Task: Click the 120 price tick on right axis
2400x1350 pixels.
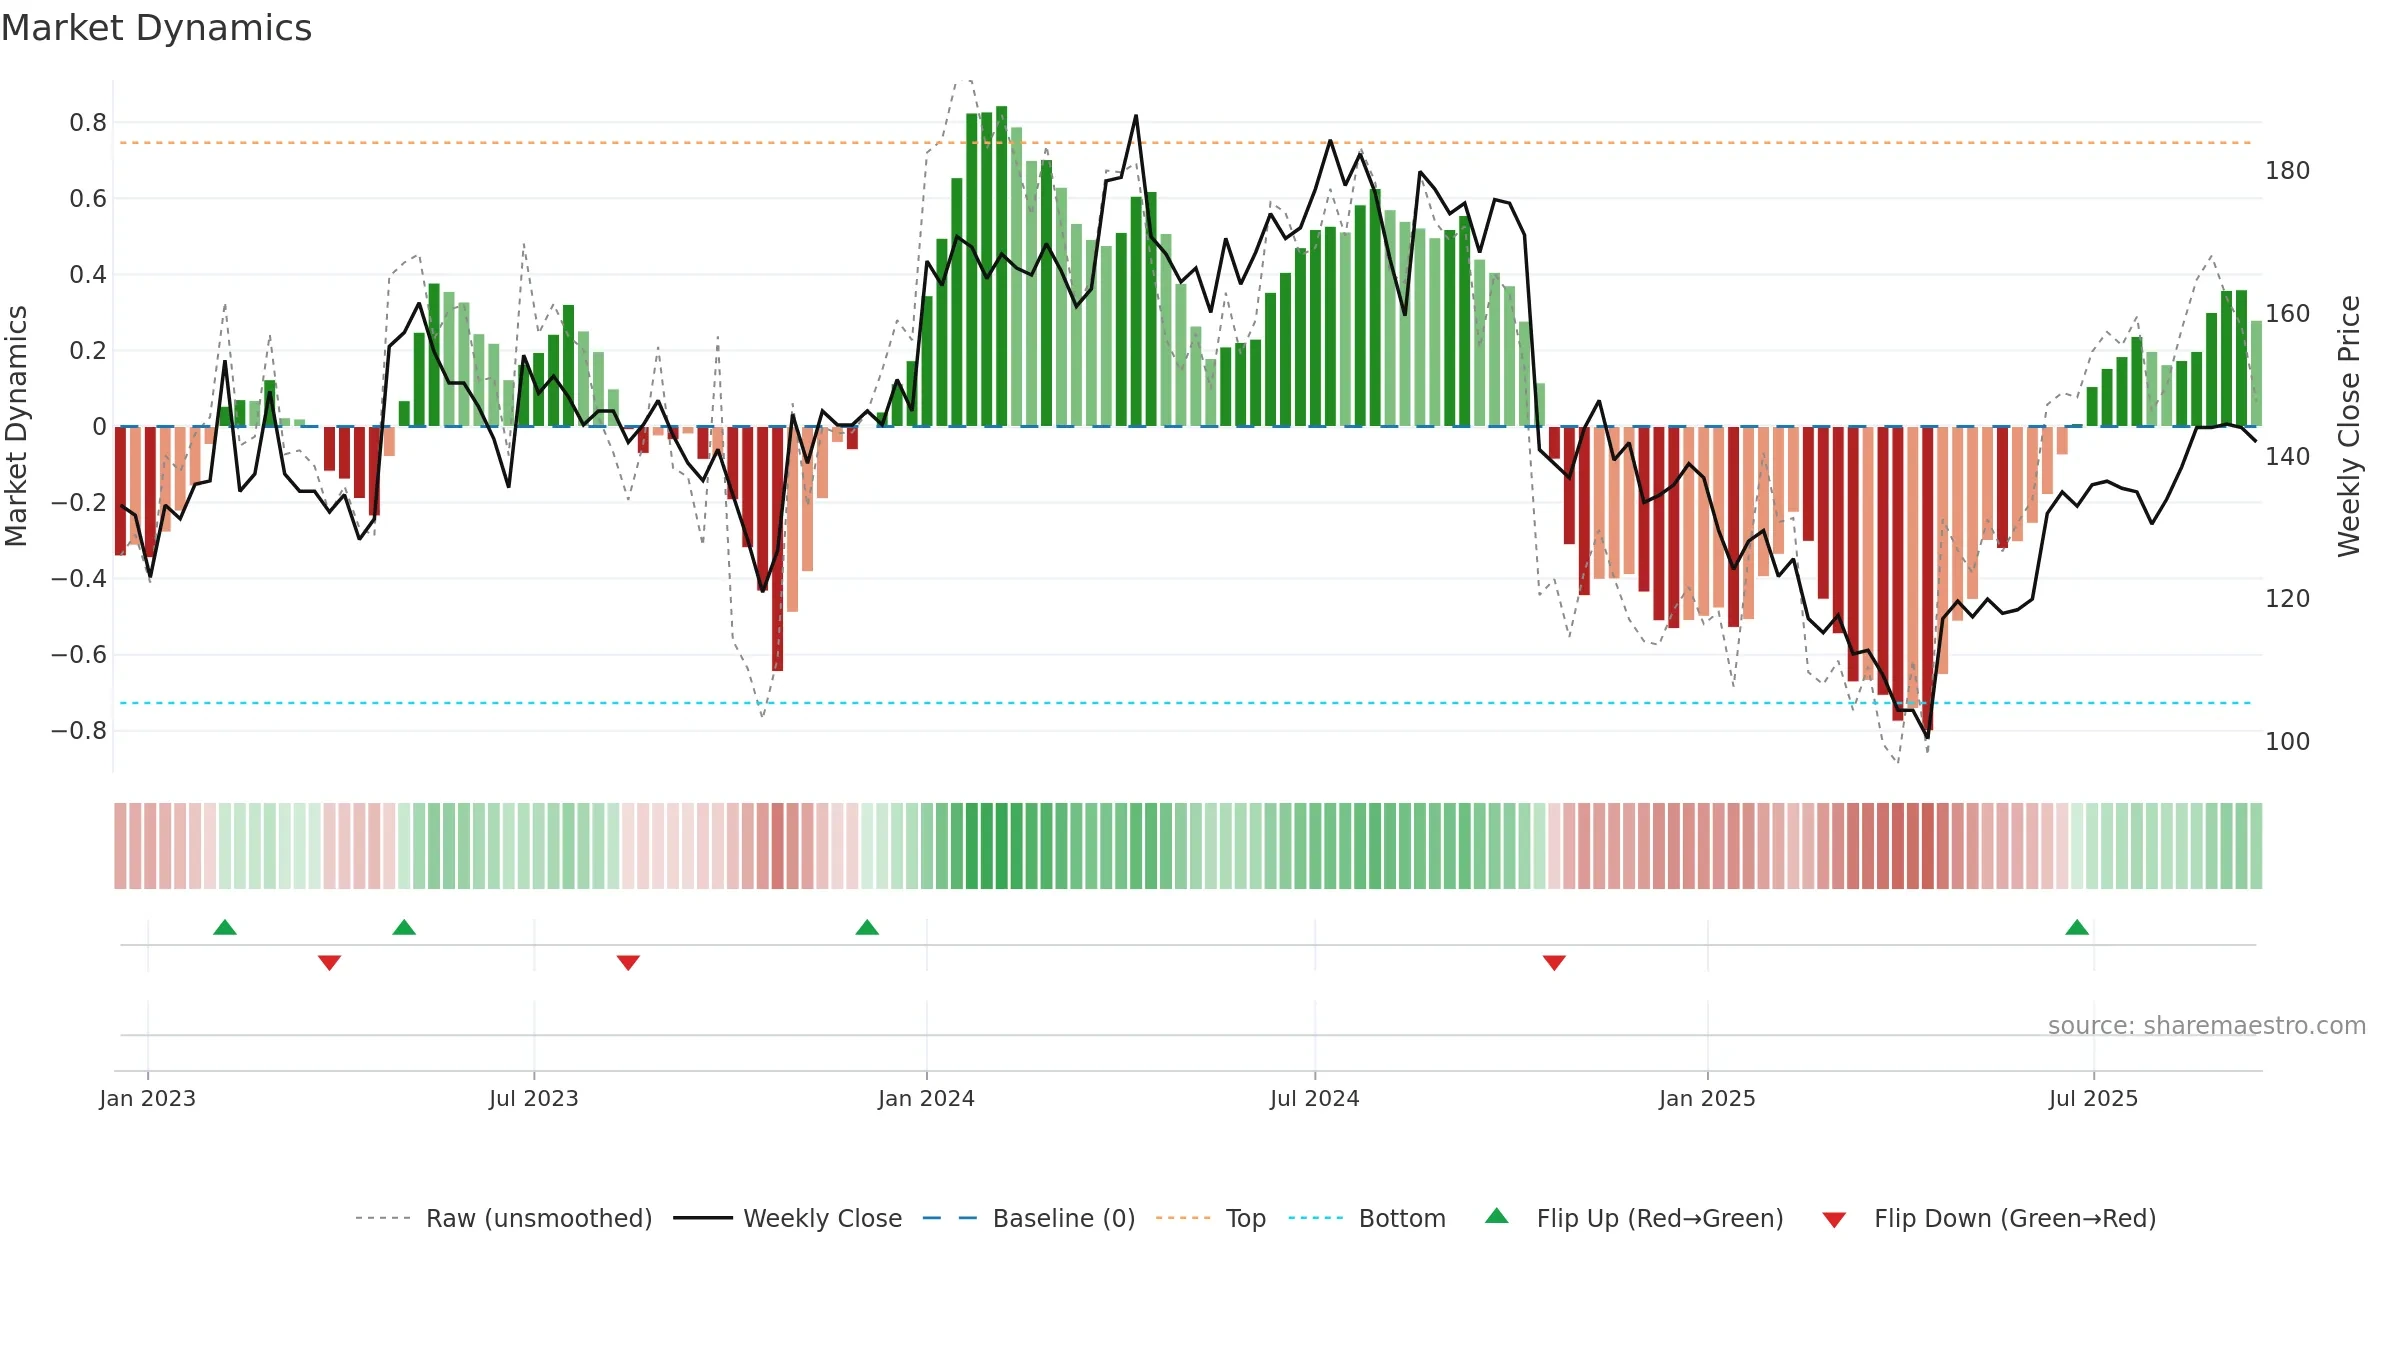Action: (x=2288, y=599)
